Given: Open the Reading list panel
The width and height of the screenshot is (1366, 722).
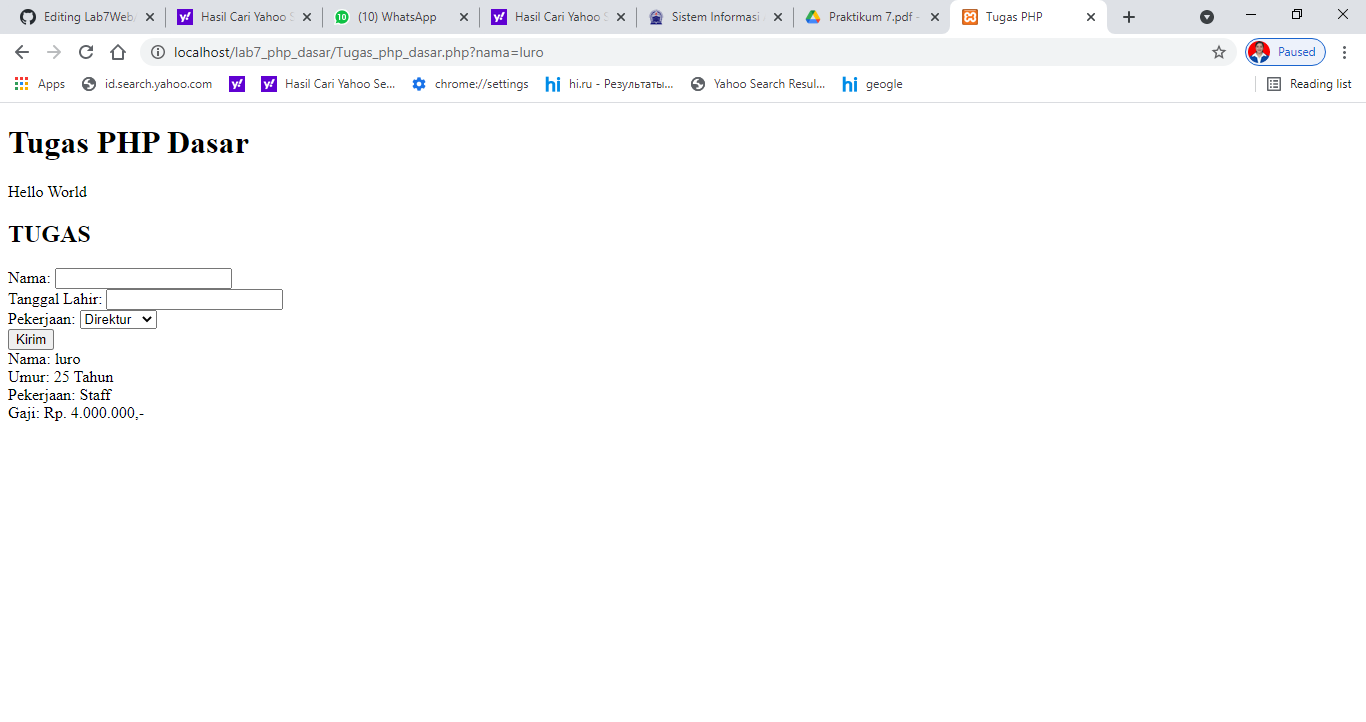Looking at the screenshot, I should (x=1309, y=84).
